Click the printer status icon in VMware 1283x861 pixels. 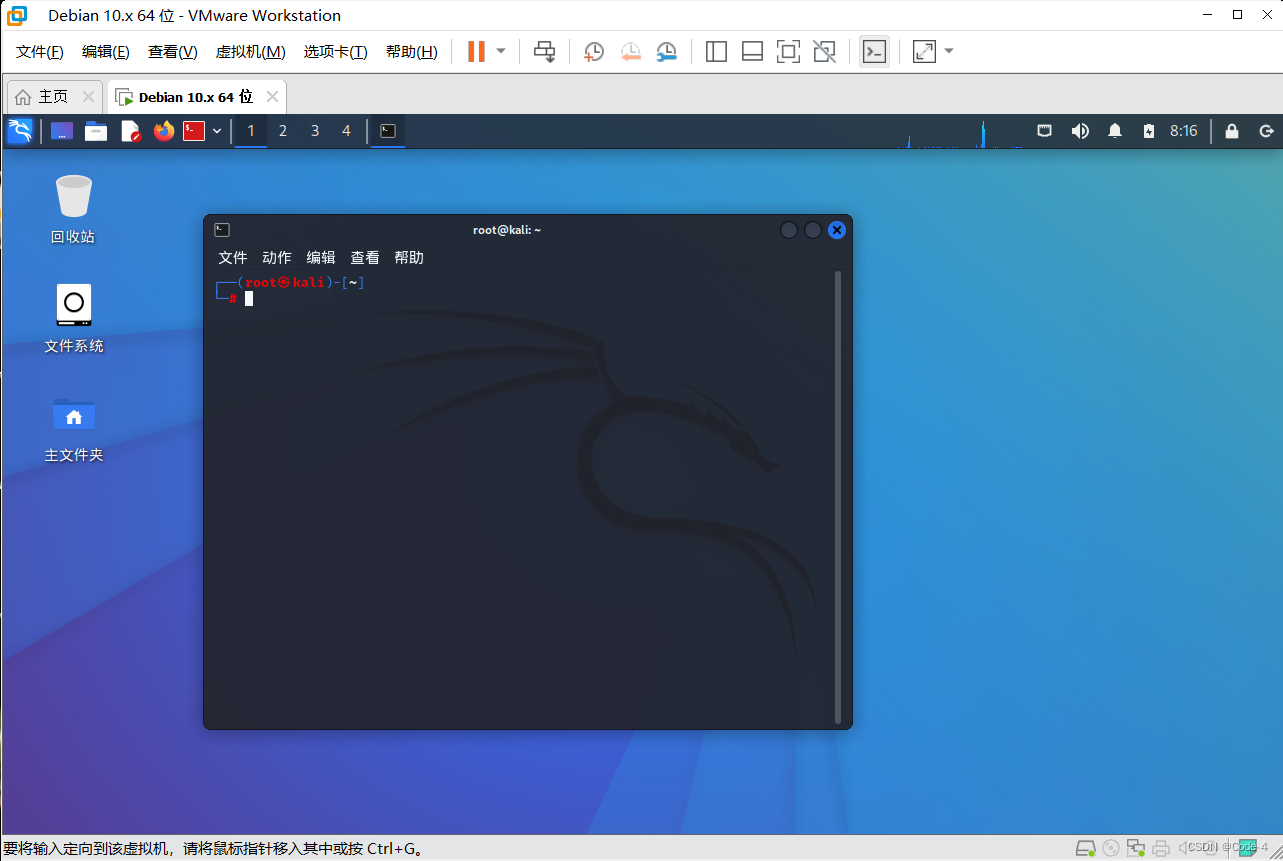click(x=1161, y=848)
